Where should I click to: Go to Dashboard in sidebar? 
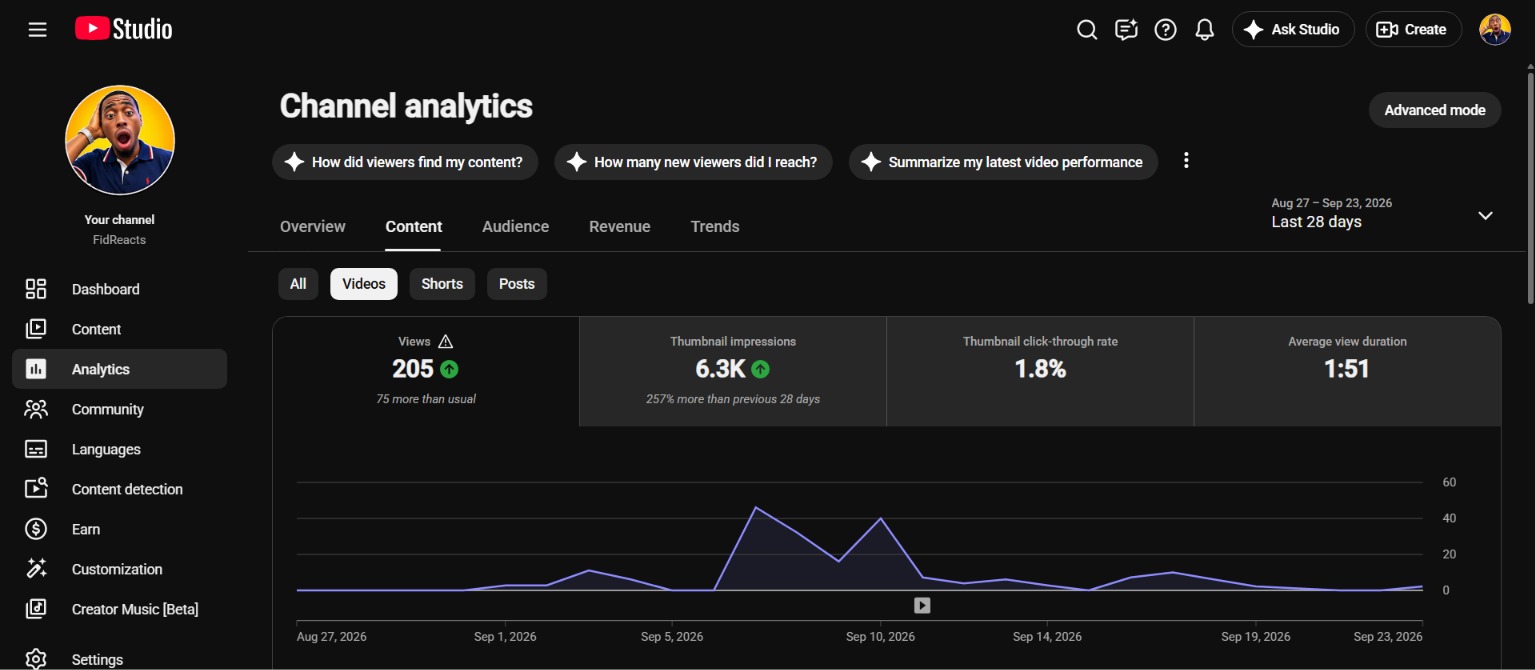[x=119, y=289]
